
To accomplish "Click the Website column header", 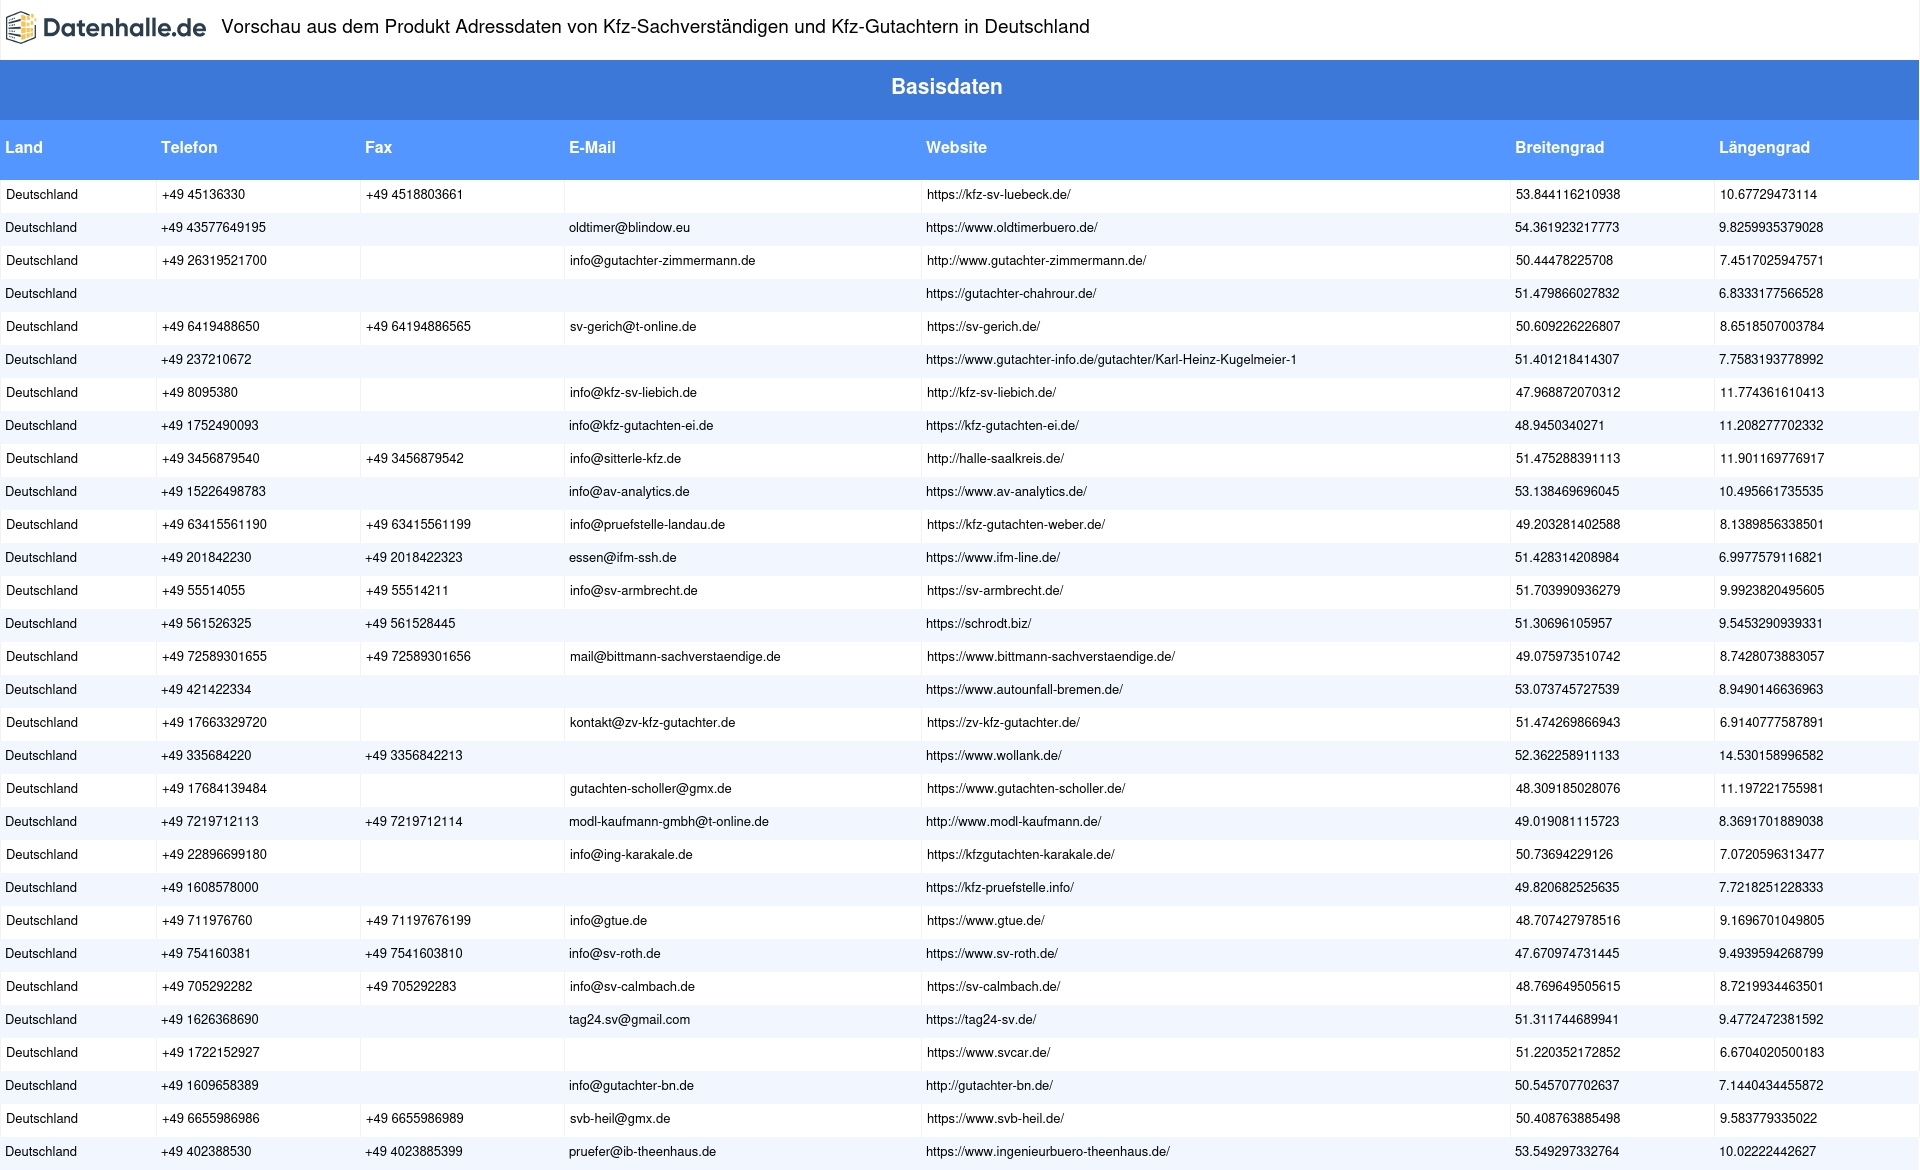I will [x=956, y=147].
